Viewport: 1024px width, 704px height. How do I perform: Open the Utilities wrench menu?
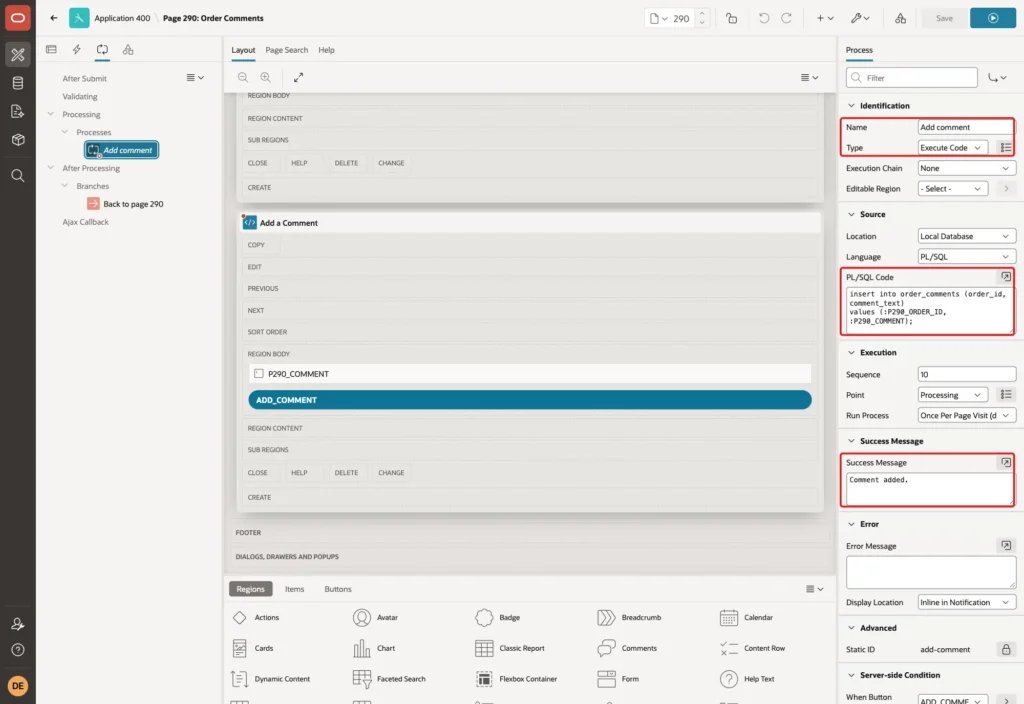click(x=860, y=18)
